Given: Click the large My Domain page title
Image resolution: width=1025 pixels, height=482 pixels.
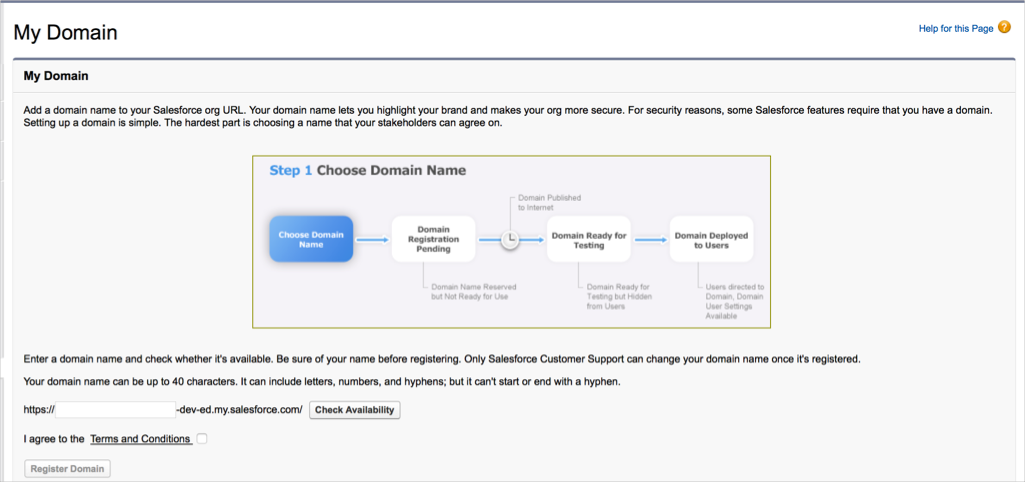Looking at the screenshot, I should click(x=66, y=33).
